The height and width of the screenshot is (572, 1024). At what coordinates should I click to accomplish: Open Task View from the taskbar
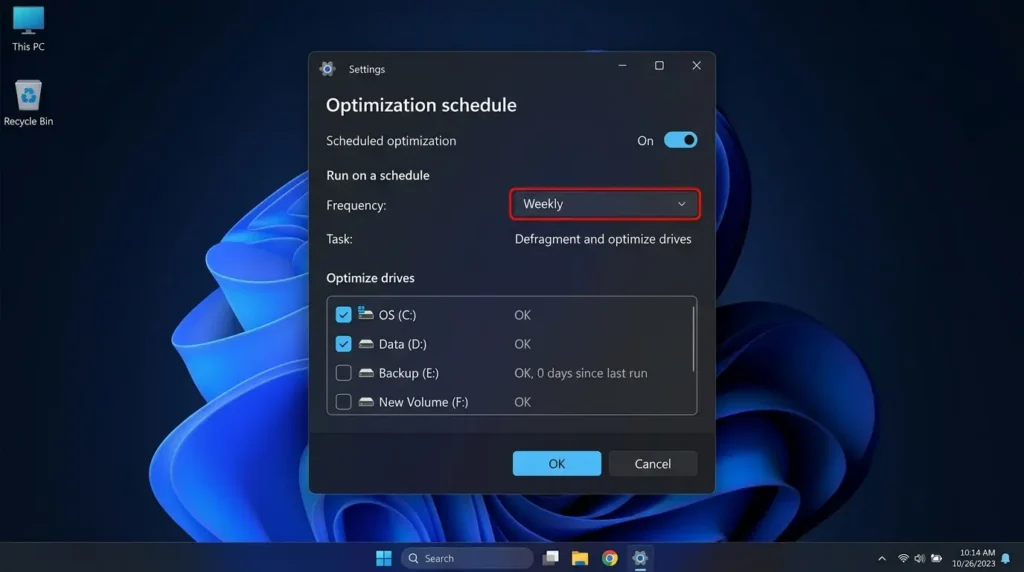(551, 558)
